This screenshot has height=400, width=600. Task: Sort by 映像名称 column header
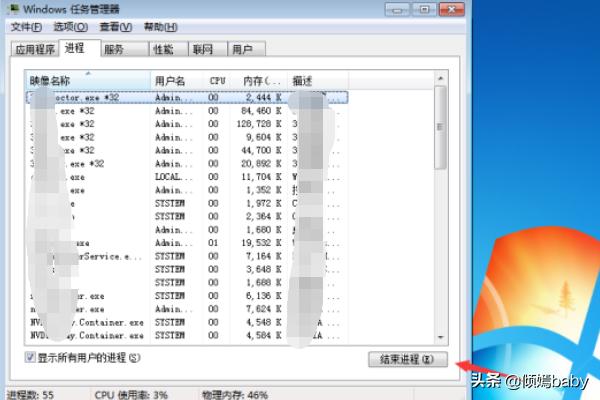click(x=88, y=80)
